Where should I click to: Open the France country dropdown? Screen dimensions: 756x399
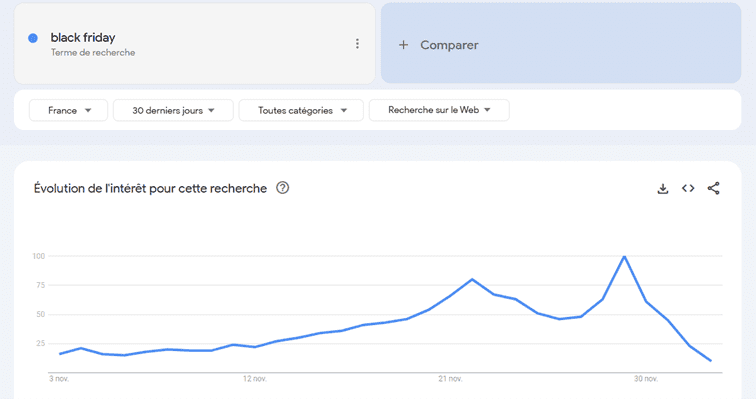tap(68, 110)
